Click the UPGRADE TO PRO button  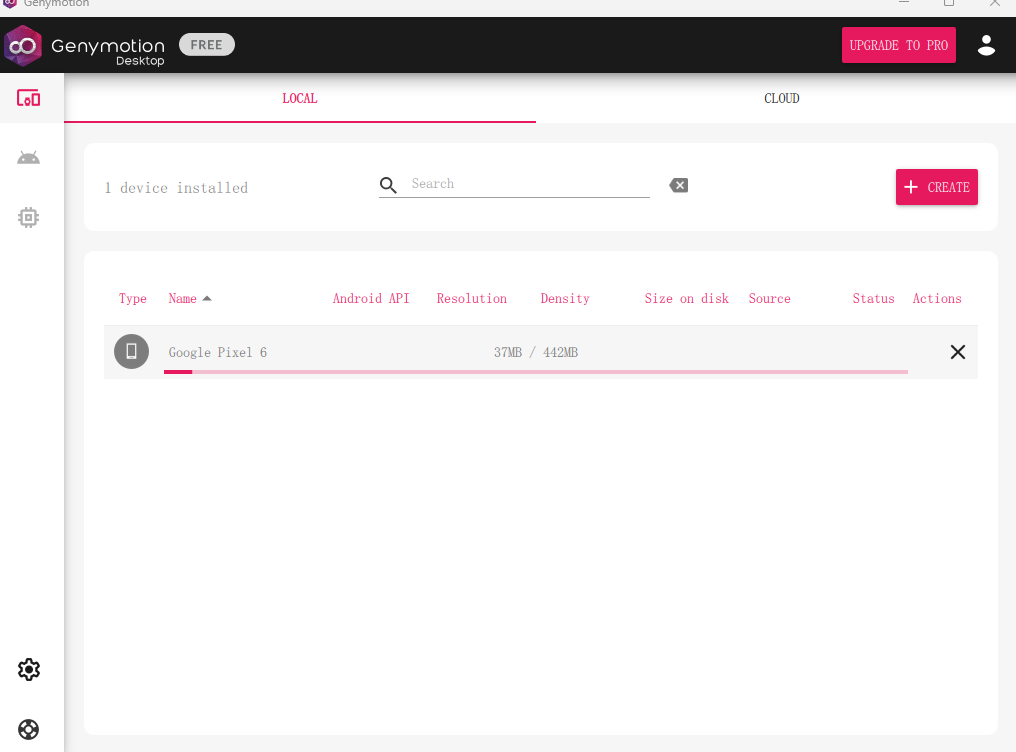click(898, 45)
